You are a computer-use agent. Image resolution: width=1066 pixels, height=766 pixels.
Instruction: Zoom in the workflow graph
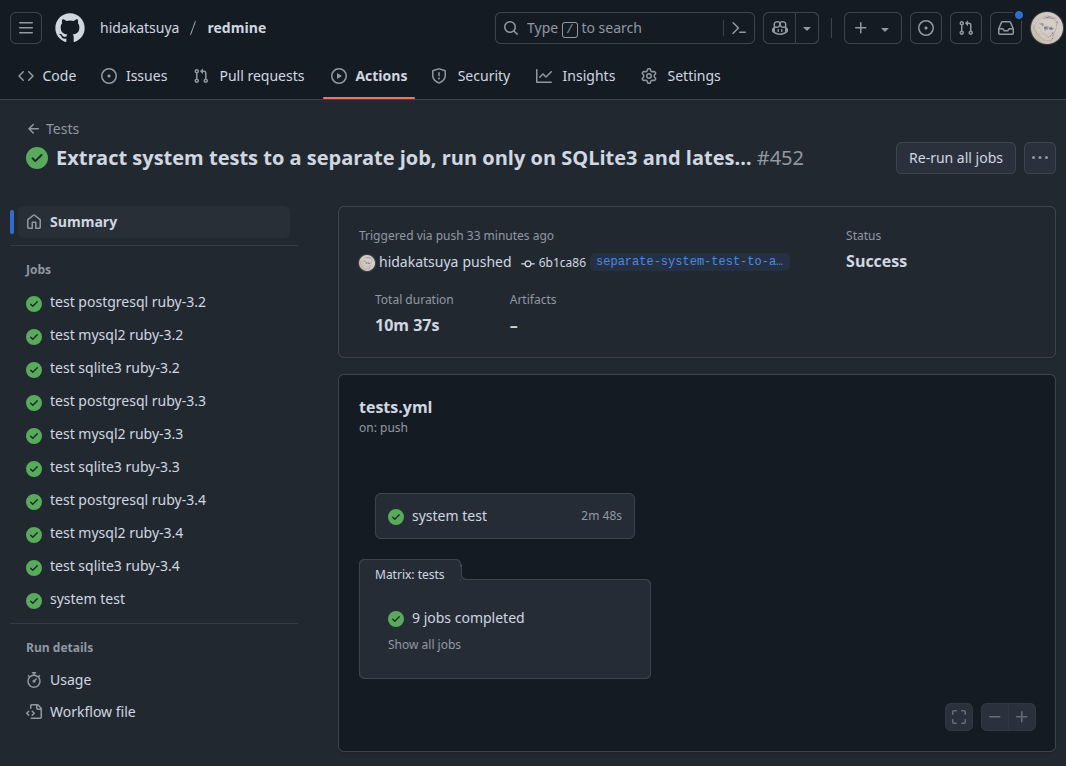(1022, 717)
